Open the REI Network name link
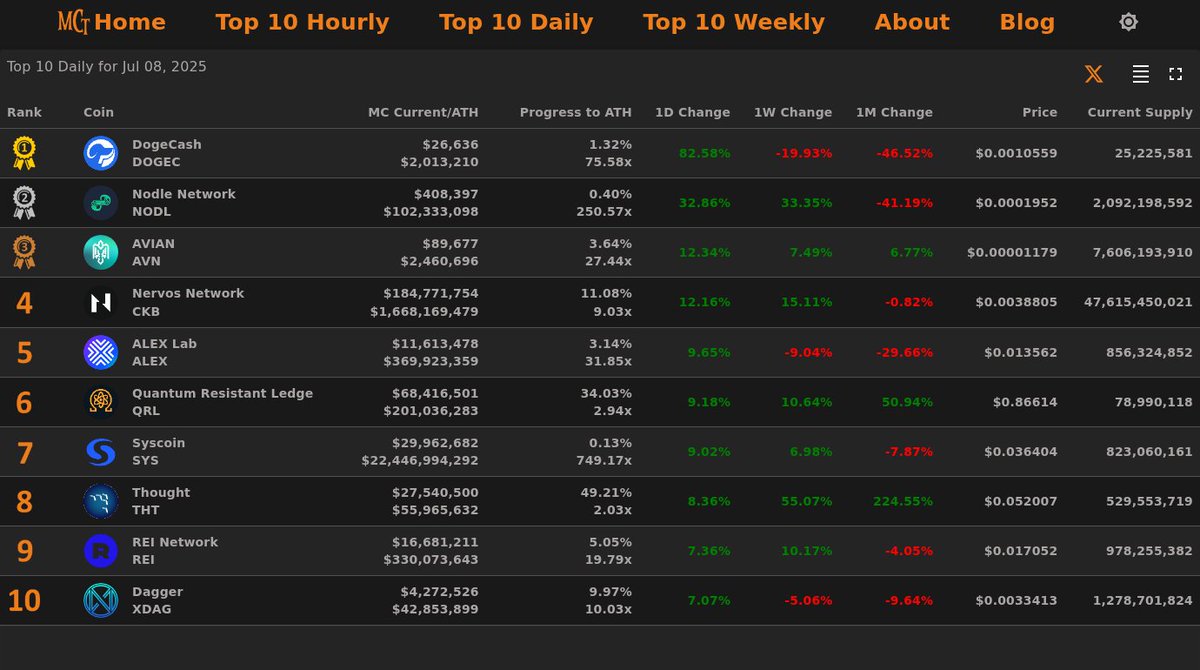 point(175,542)
